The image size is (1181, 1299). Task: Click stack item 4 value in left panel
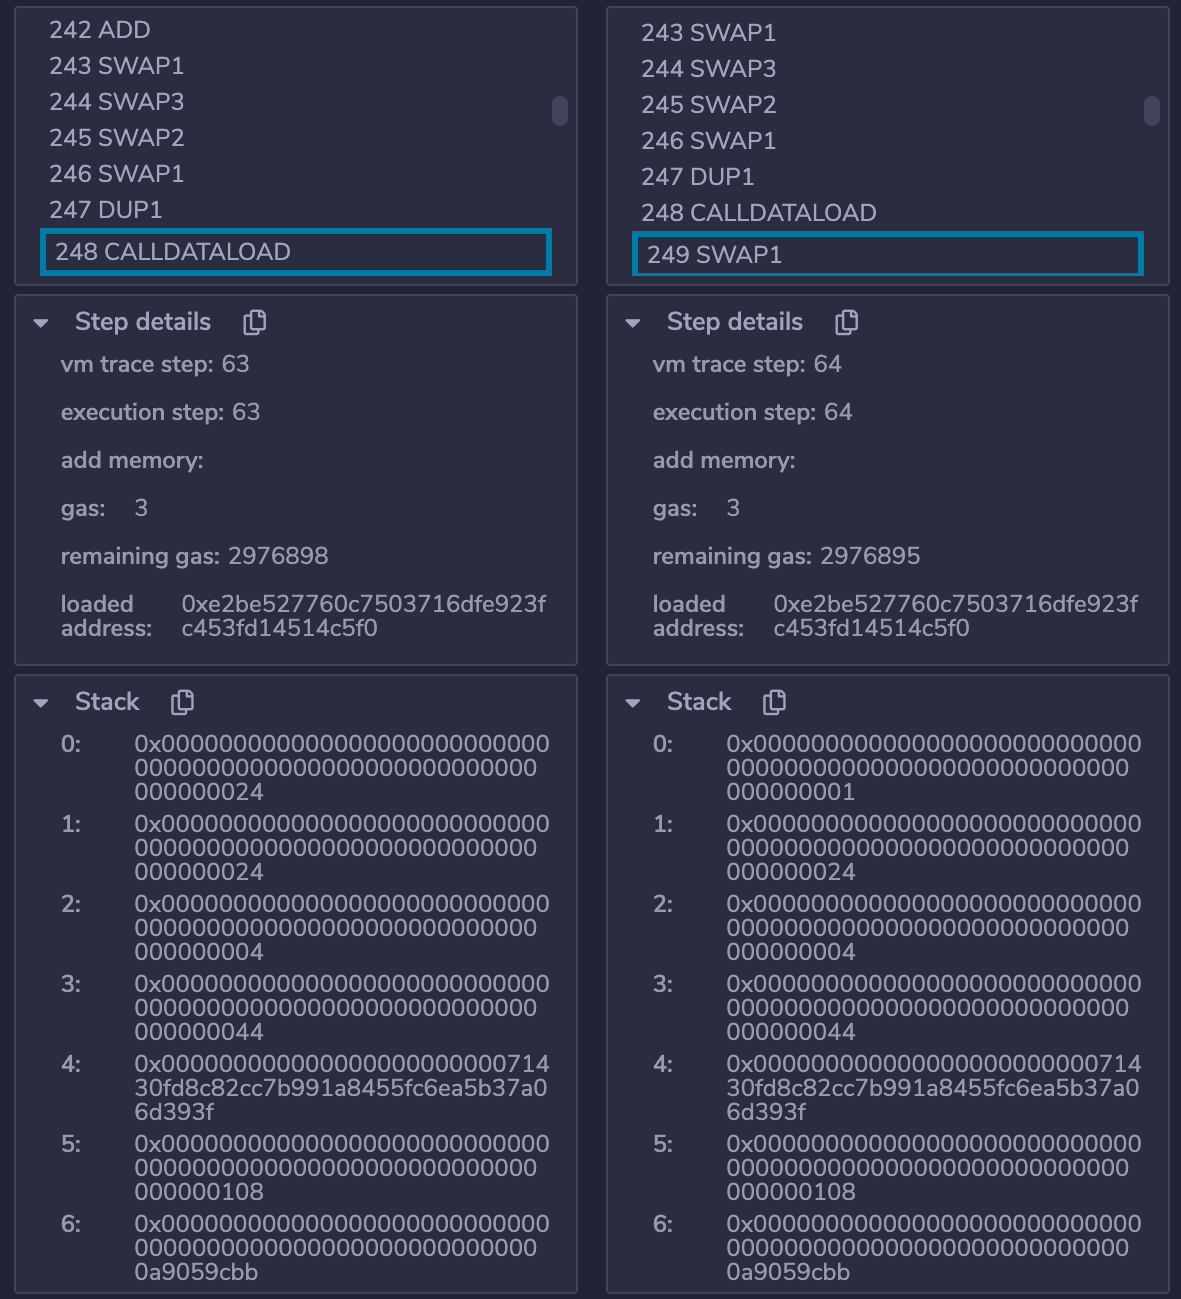341,1088
